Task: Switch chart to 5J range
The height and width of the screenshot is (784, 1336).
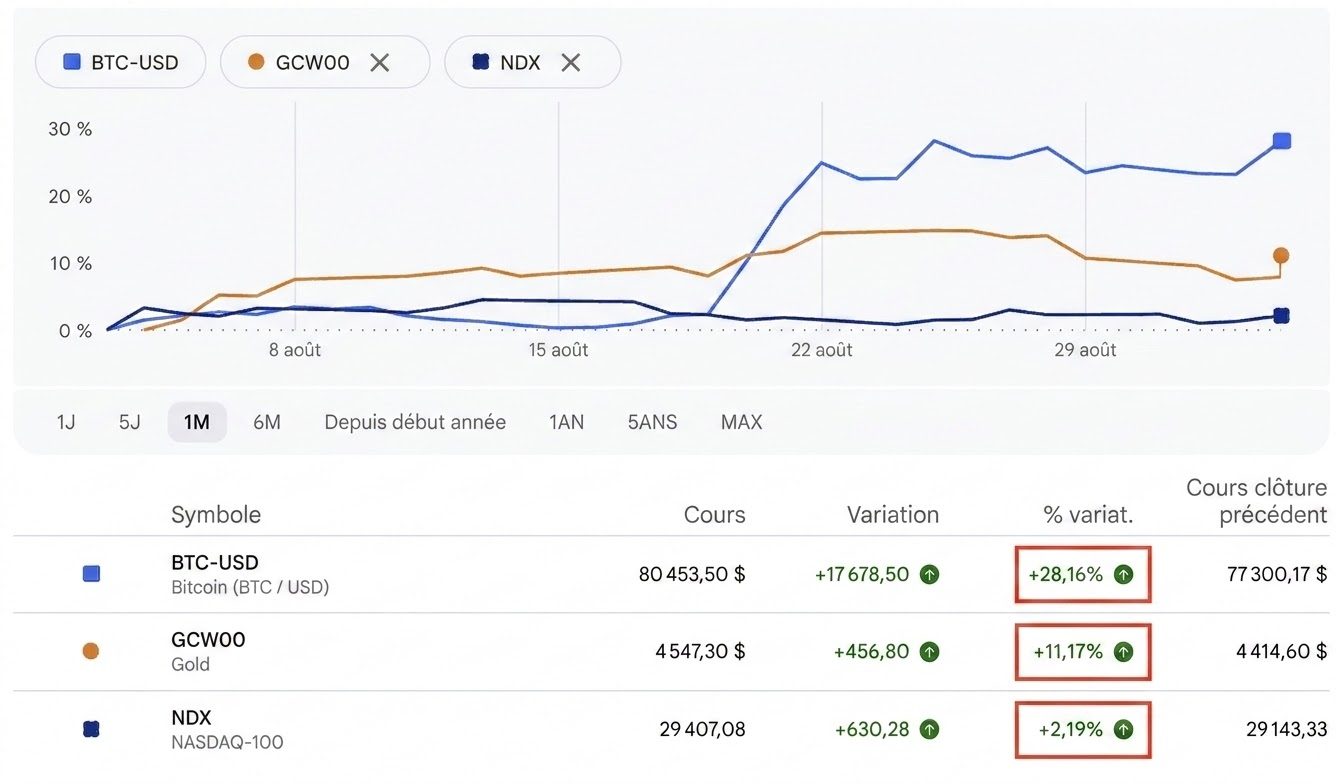Action: 130,422
